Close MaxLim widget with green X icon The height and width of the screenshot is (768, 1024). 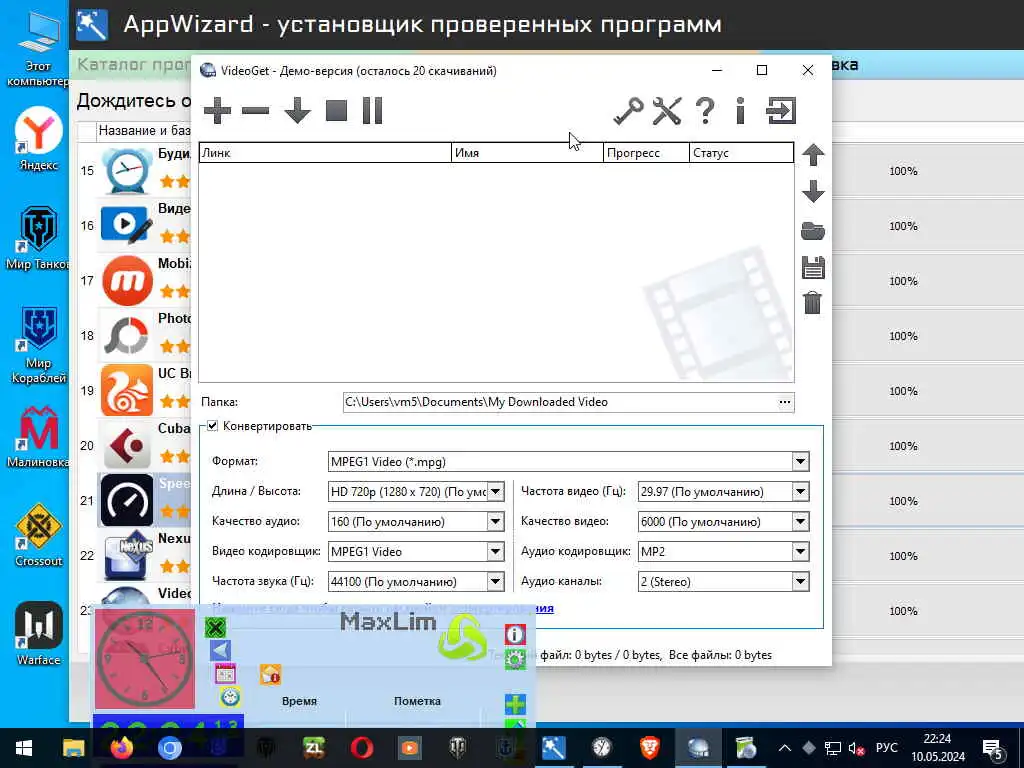tap(216, 628)
